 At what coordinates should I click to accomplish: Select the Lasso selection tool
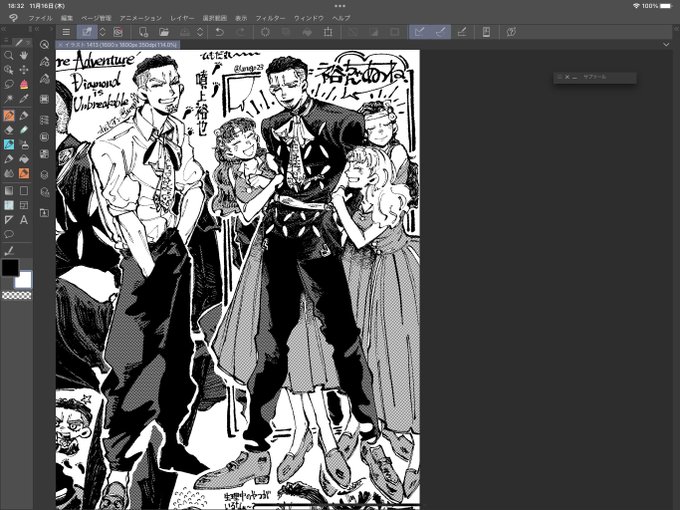click(9, 84)
